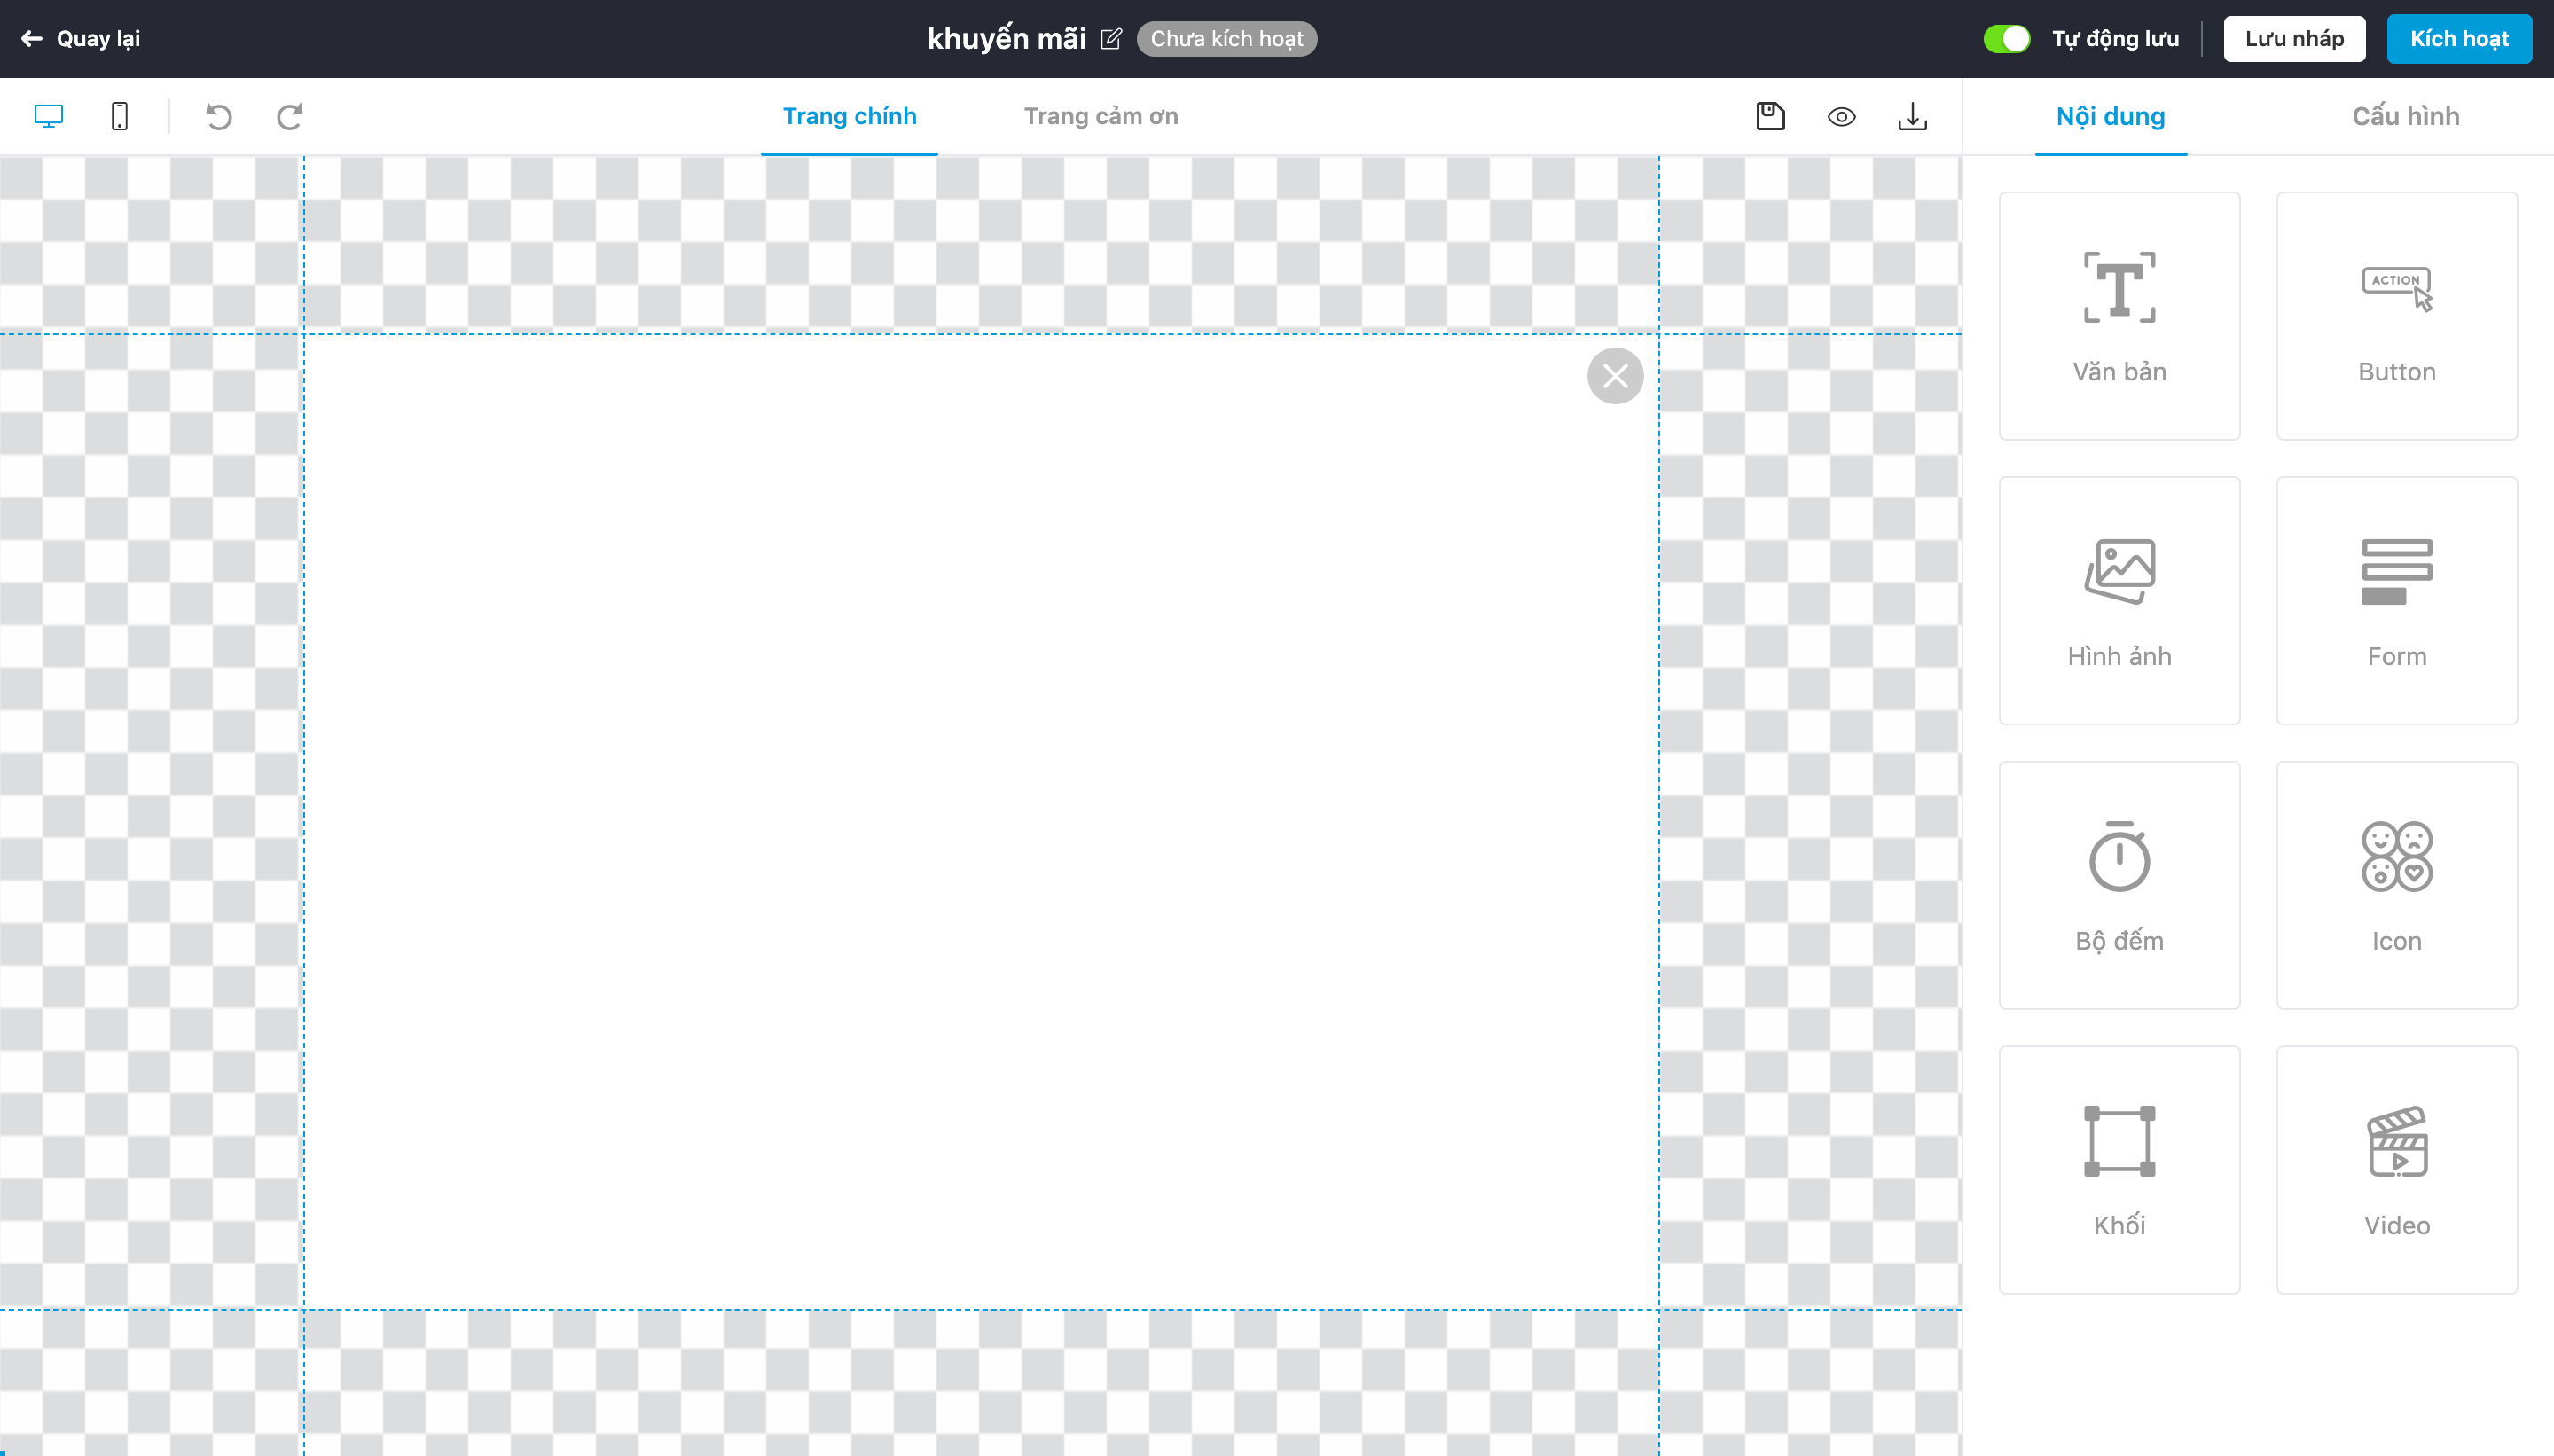Go back with Quay lại link
This screenshot has width=2554, height=1456.
(x=80, y=39)
